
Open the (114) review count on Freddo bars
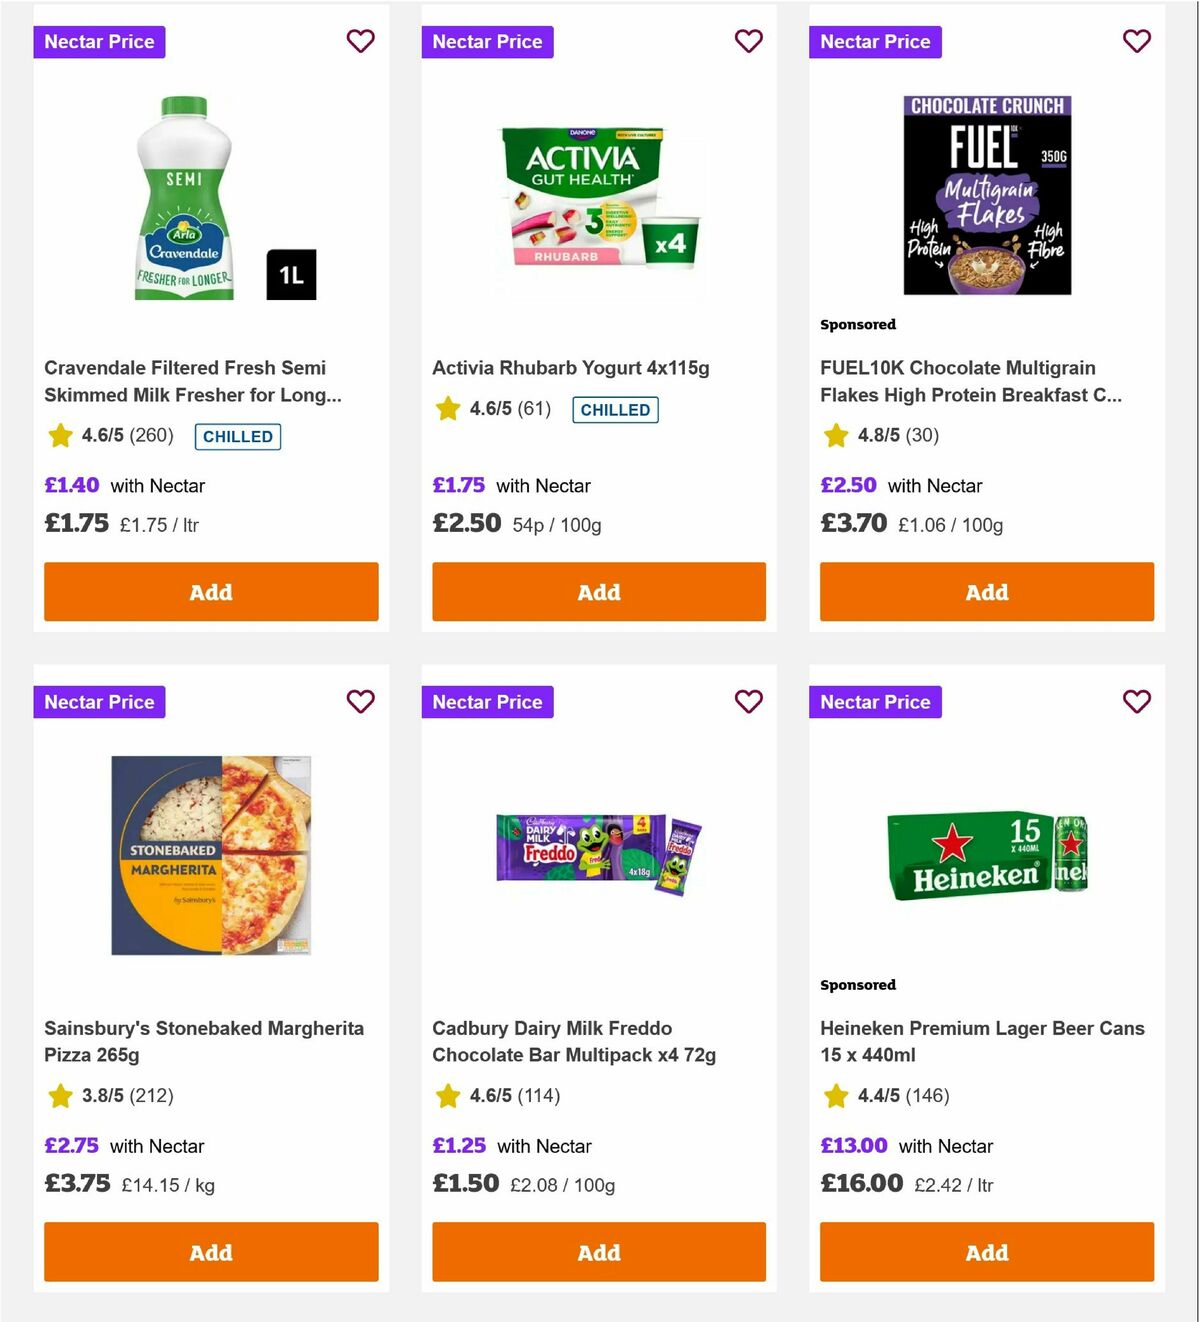pos(537,1095)
